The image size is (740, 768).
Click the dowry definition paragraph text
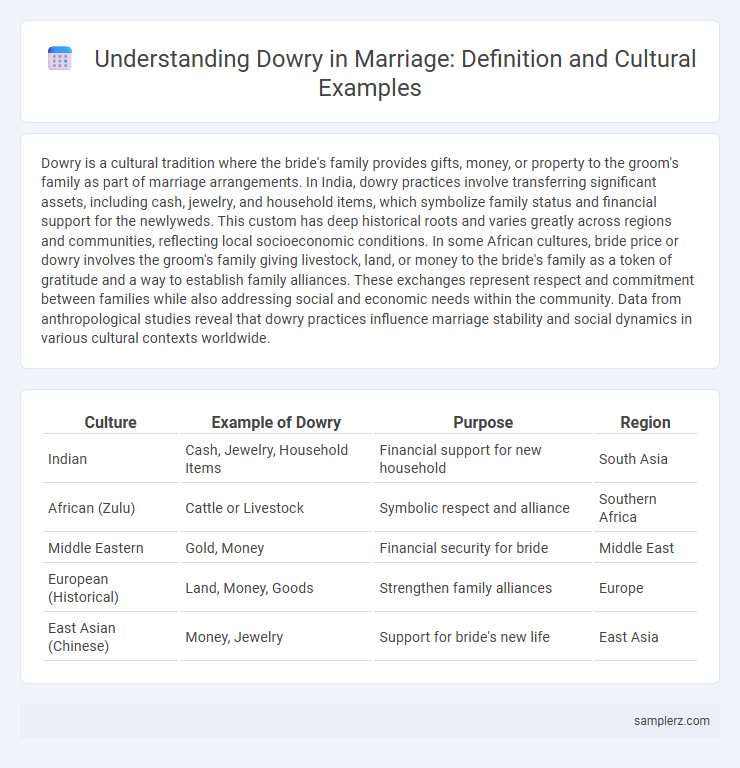point(367,250)
